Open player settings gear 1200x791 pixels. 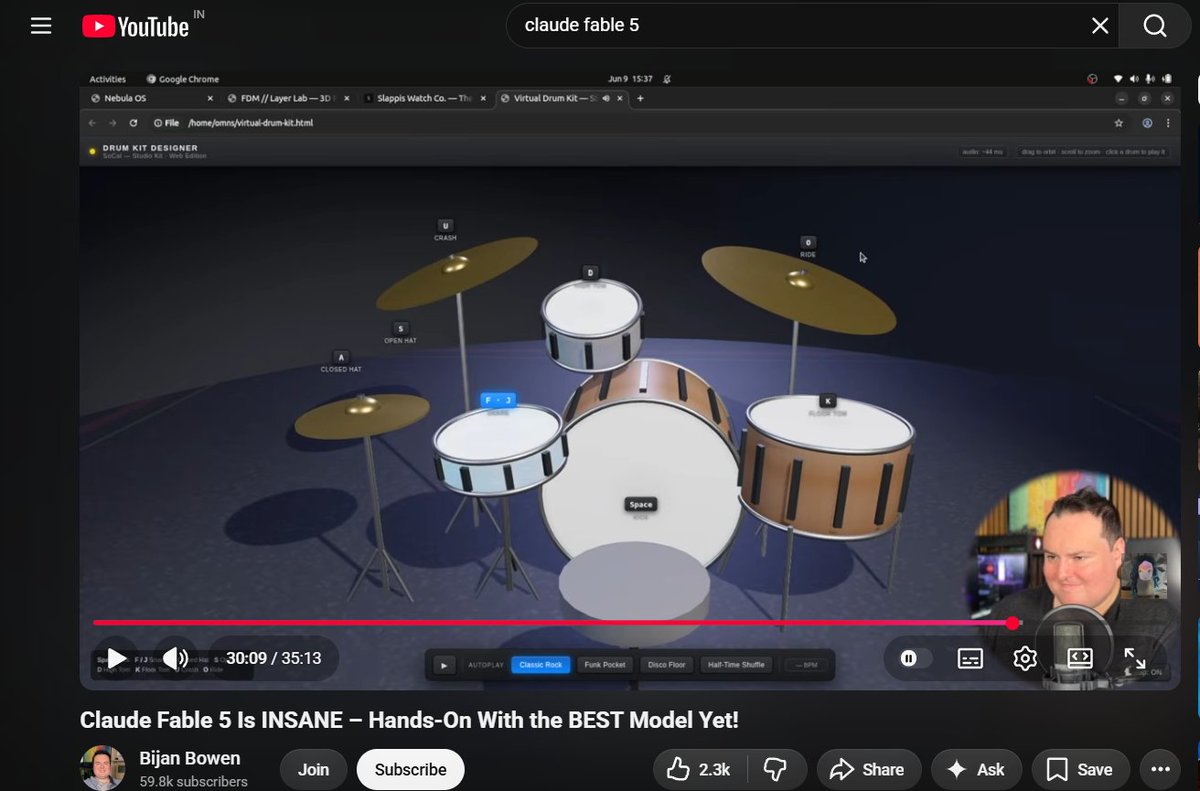(1024, 658)
